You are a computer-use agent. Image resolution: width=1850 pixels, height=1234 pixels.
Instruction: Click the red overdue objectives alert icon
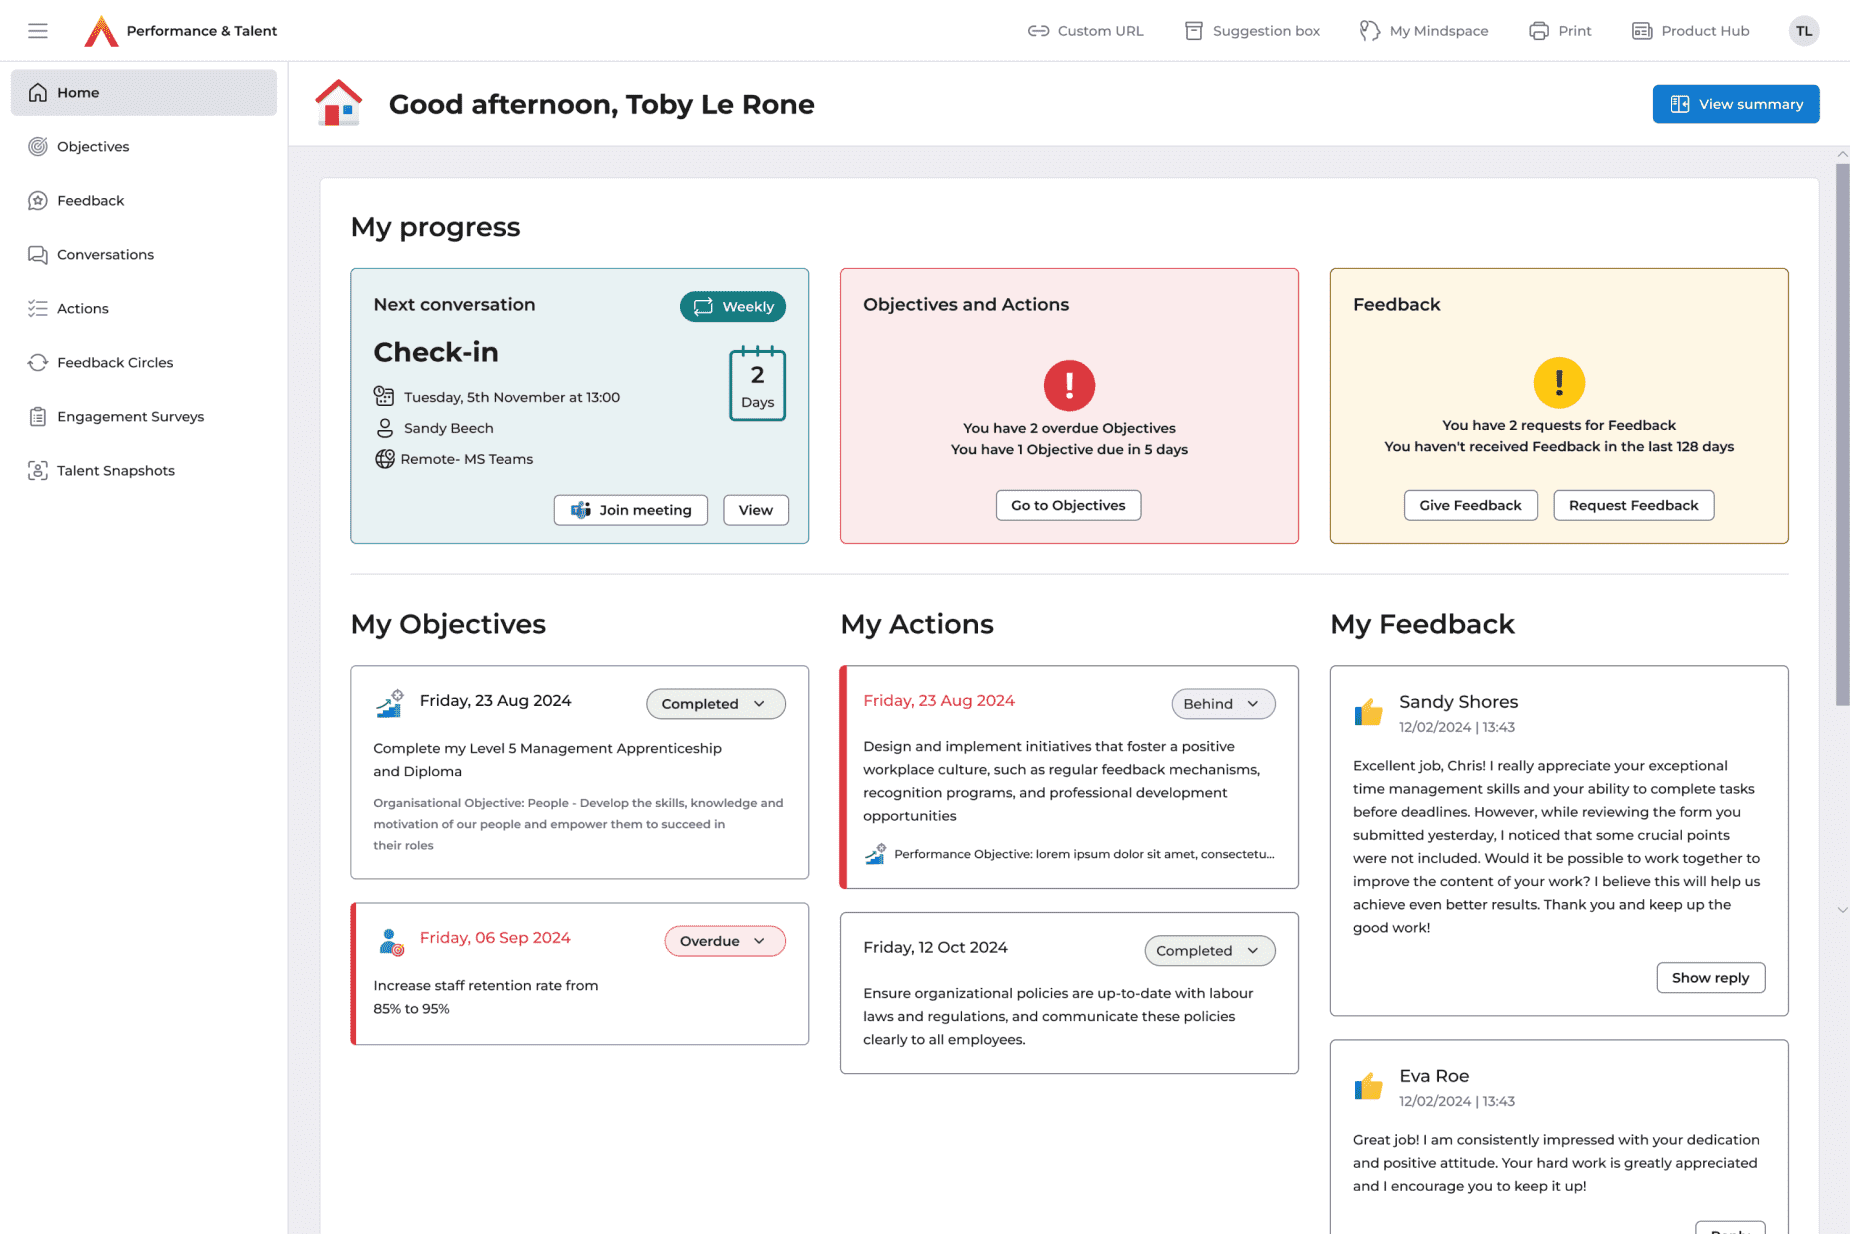[x=1069, y=385]
